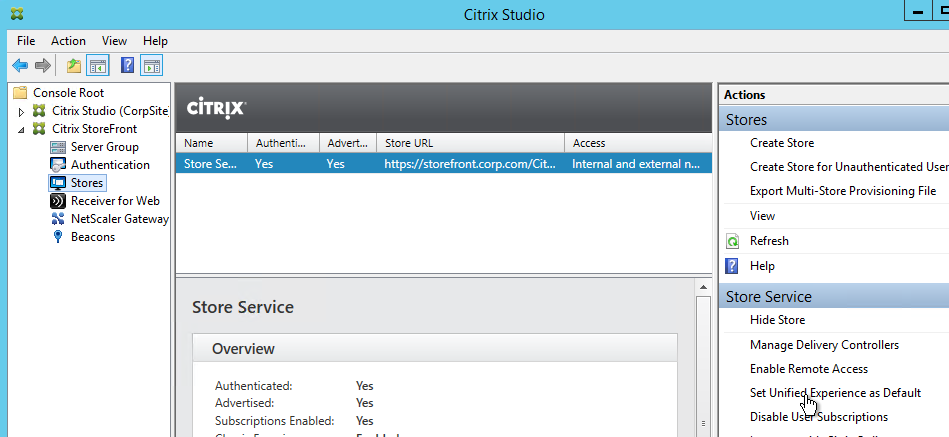Click the Overview panel heading

coord(243,349)
